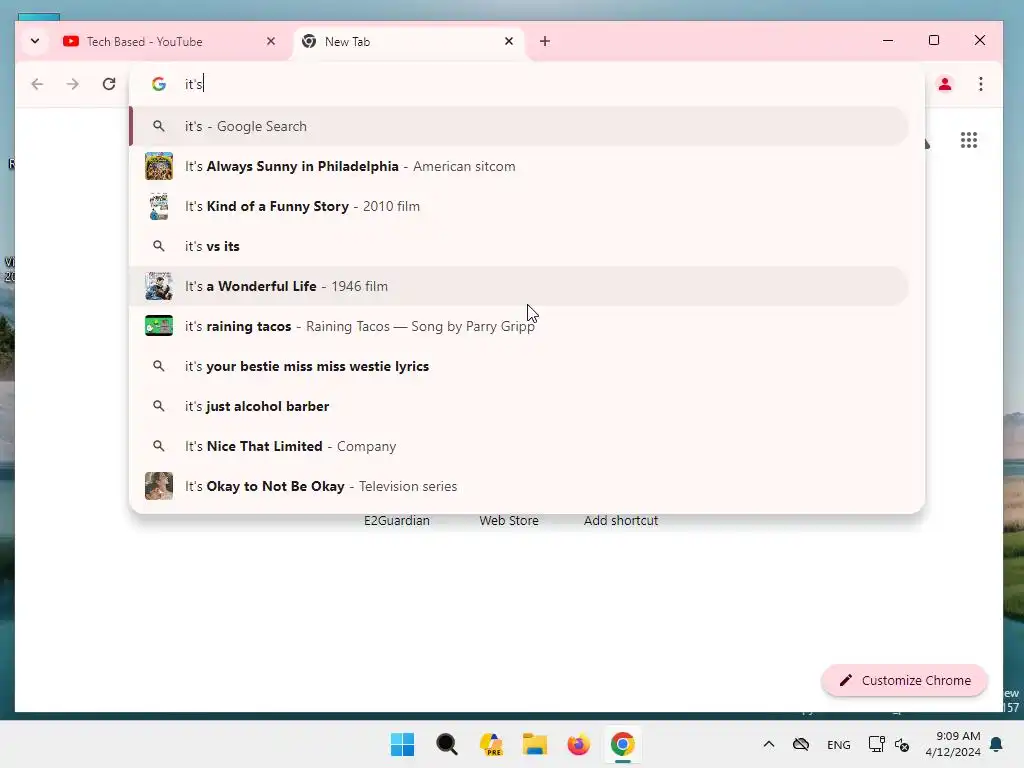Click the muted volume tray icon
Viewport: 1024px width, 768px height.
click(902, 744)
